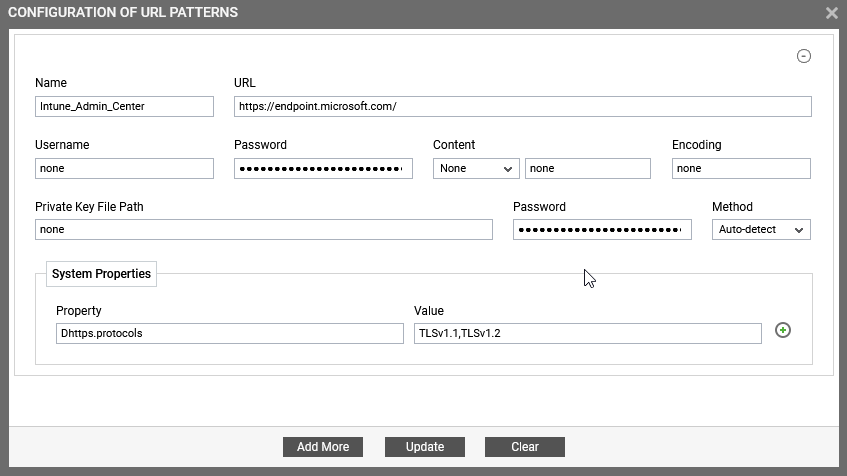Image resolution: width=847 pixels, height=476 pixels.
Task: Click the Content text field with none
Action: (588, 169)
